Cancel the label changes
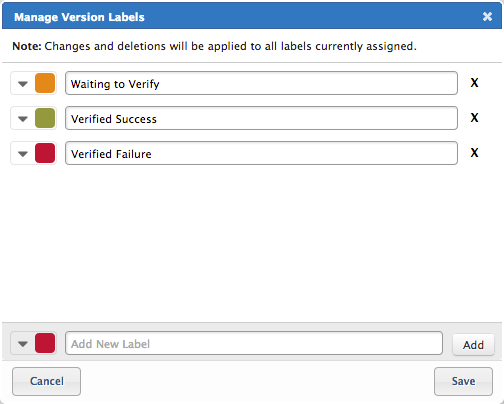The image size is (504, 404). click(x=46, y=381)
